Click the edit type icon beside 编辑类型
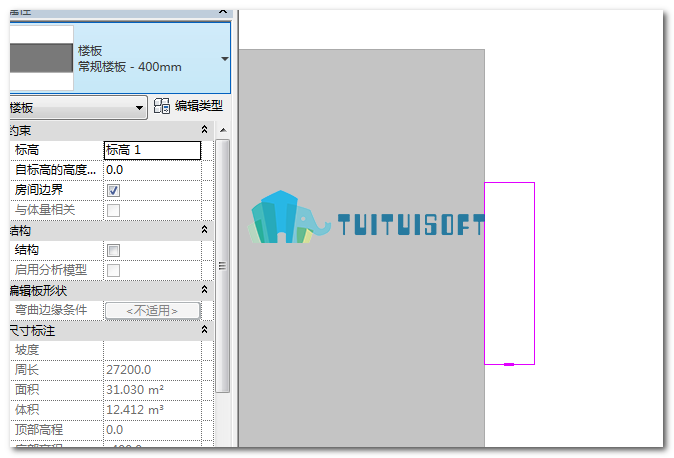Screen dimensions: 674x458 pos(162,106)
